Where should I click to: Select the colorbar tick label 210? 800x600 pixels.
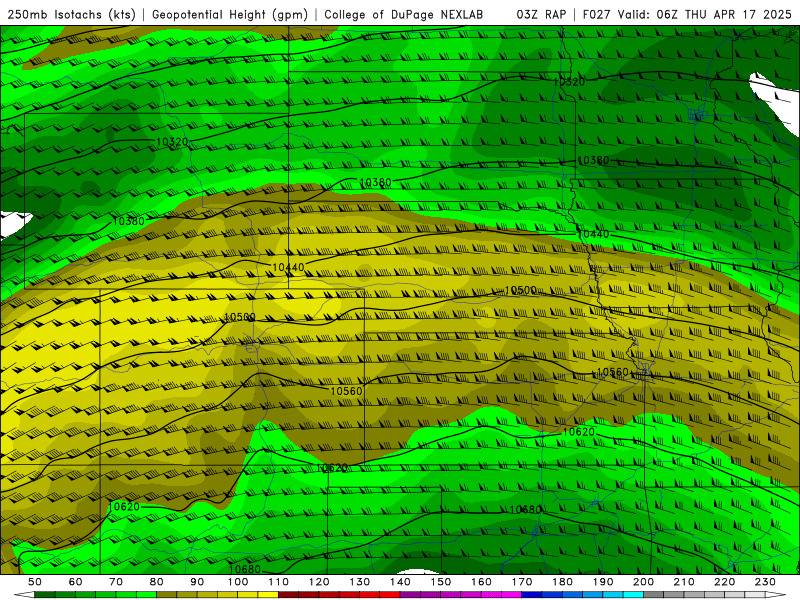(x=684, y=582)
